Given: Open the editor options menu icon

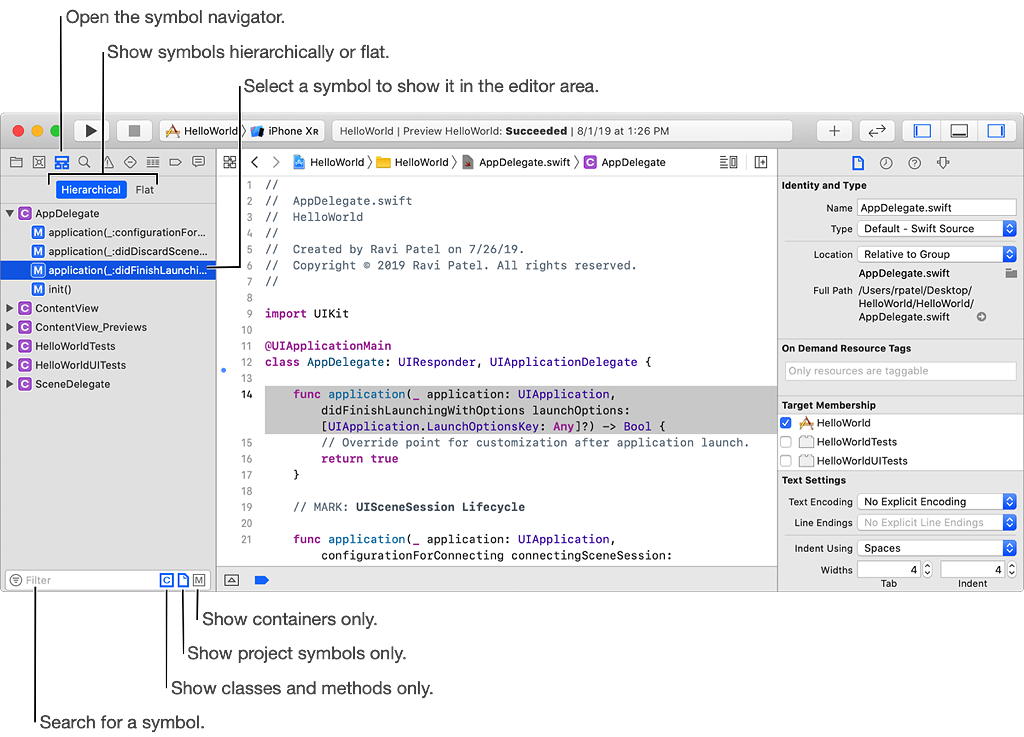Looking at the screenshot, I should click(x=728, y=162).
